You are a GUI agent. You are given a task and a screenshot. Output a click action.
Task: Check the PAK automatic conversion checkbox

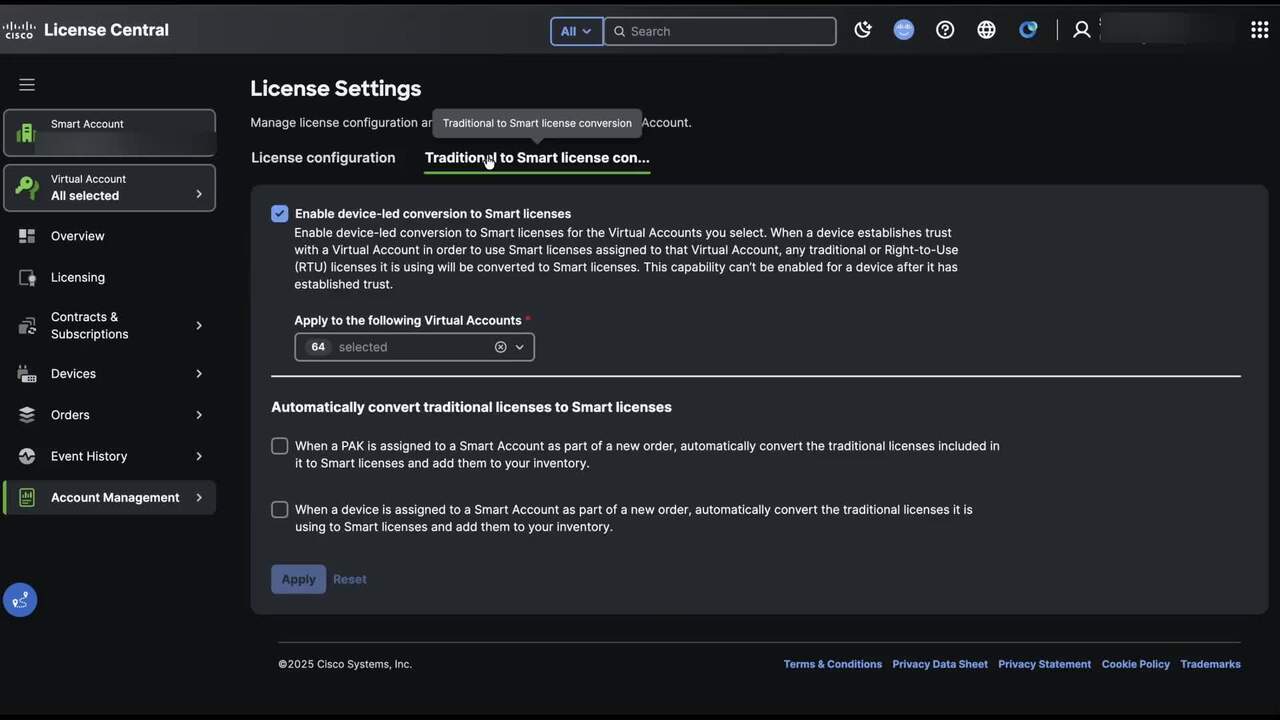280,446
